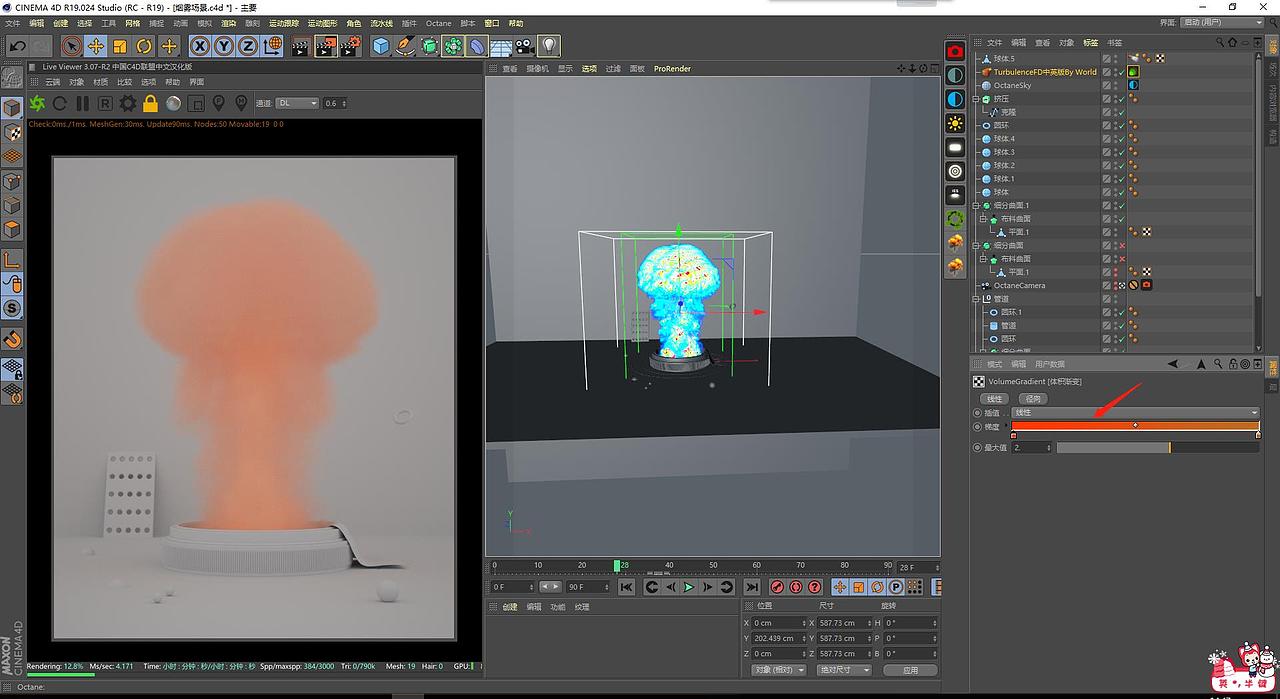The width and height of the screenshot is (1280, 699).
Task: Toggle visibility dots of 球体.3 row
Action: (x=1115, y=152)
